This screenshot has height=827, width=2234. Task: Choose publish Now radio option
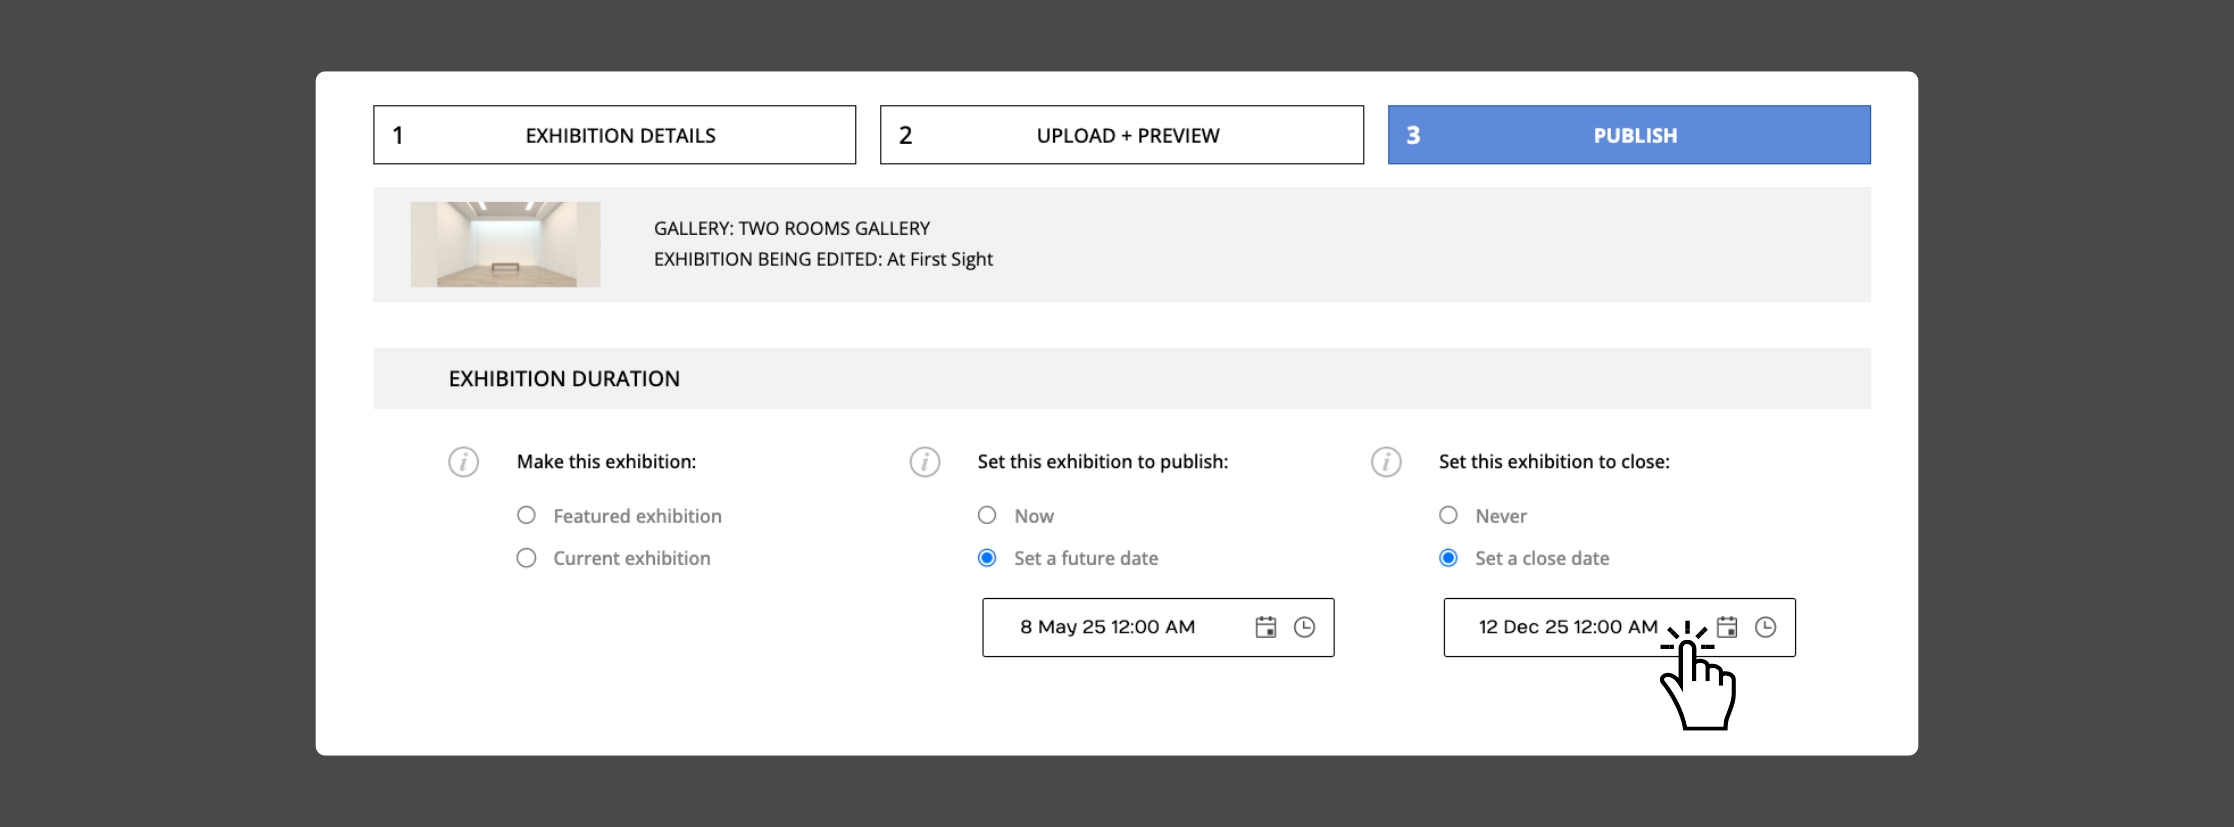[x=987, y=515]
